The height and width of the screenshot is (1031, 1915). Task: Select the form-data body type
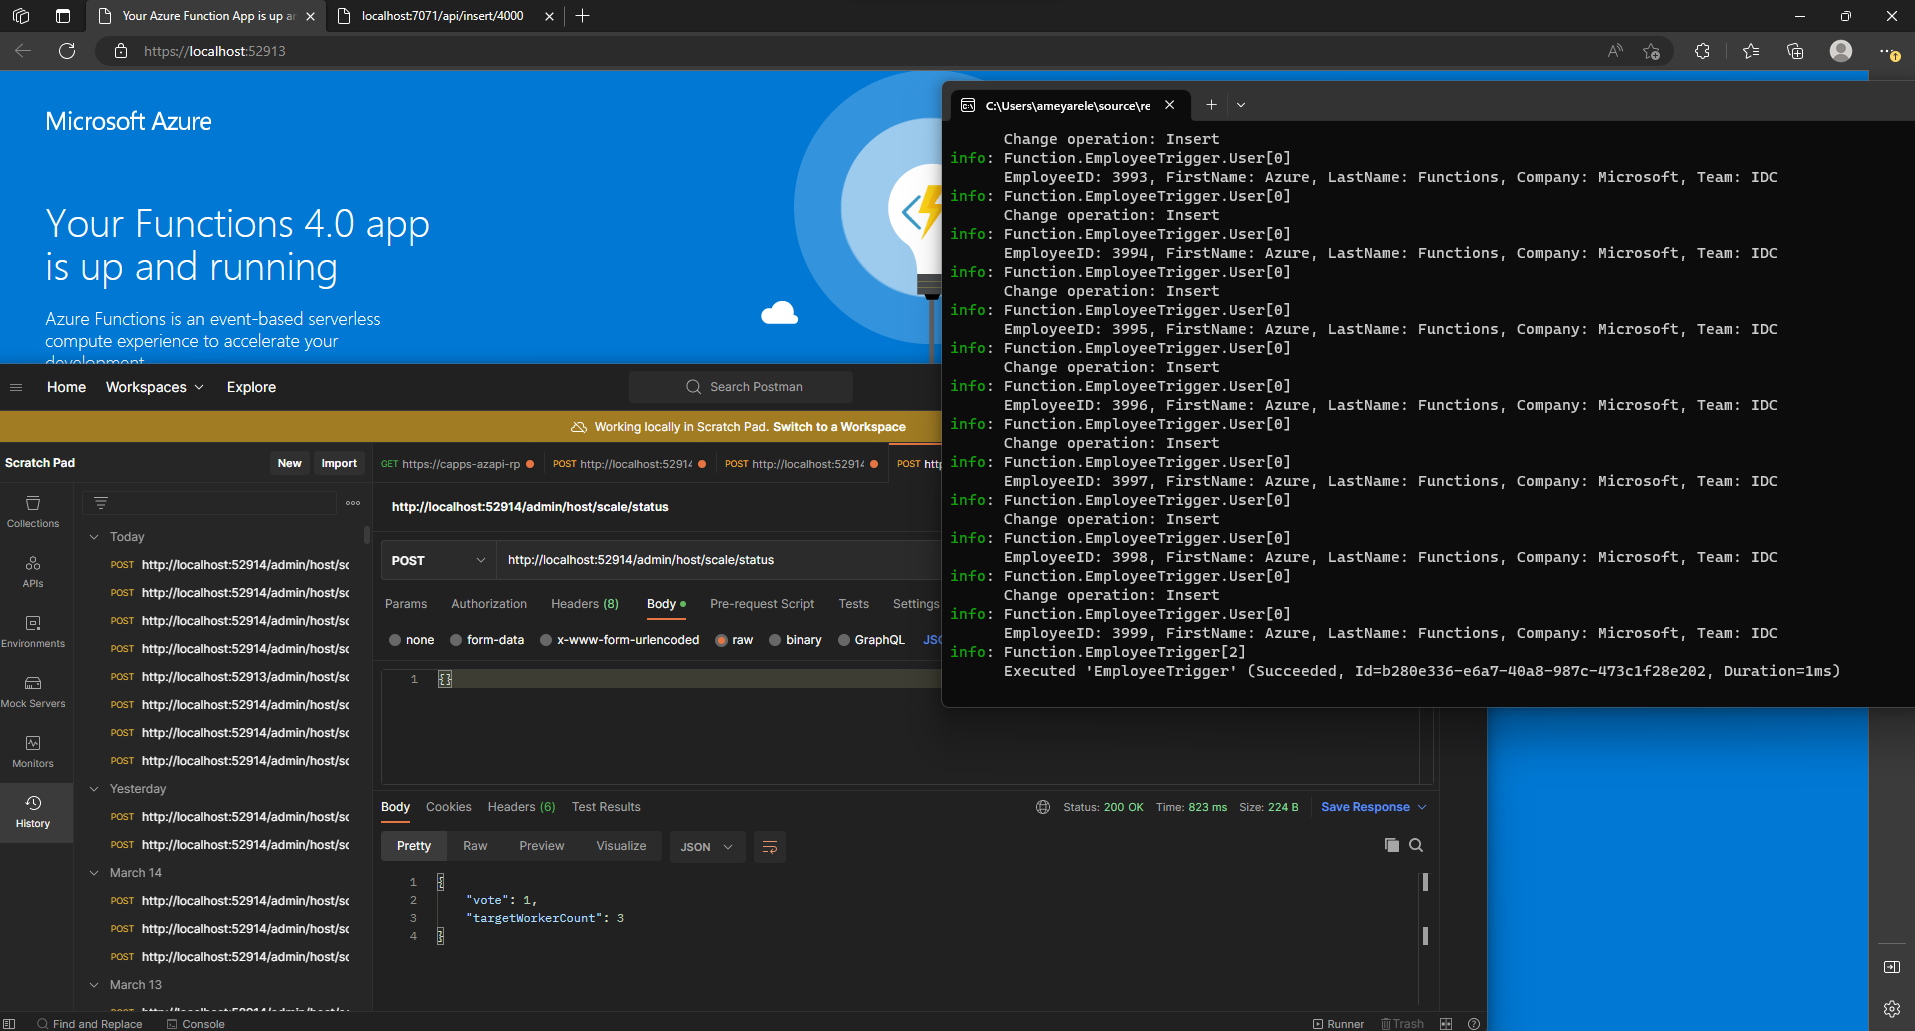487,640
